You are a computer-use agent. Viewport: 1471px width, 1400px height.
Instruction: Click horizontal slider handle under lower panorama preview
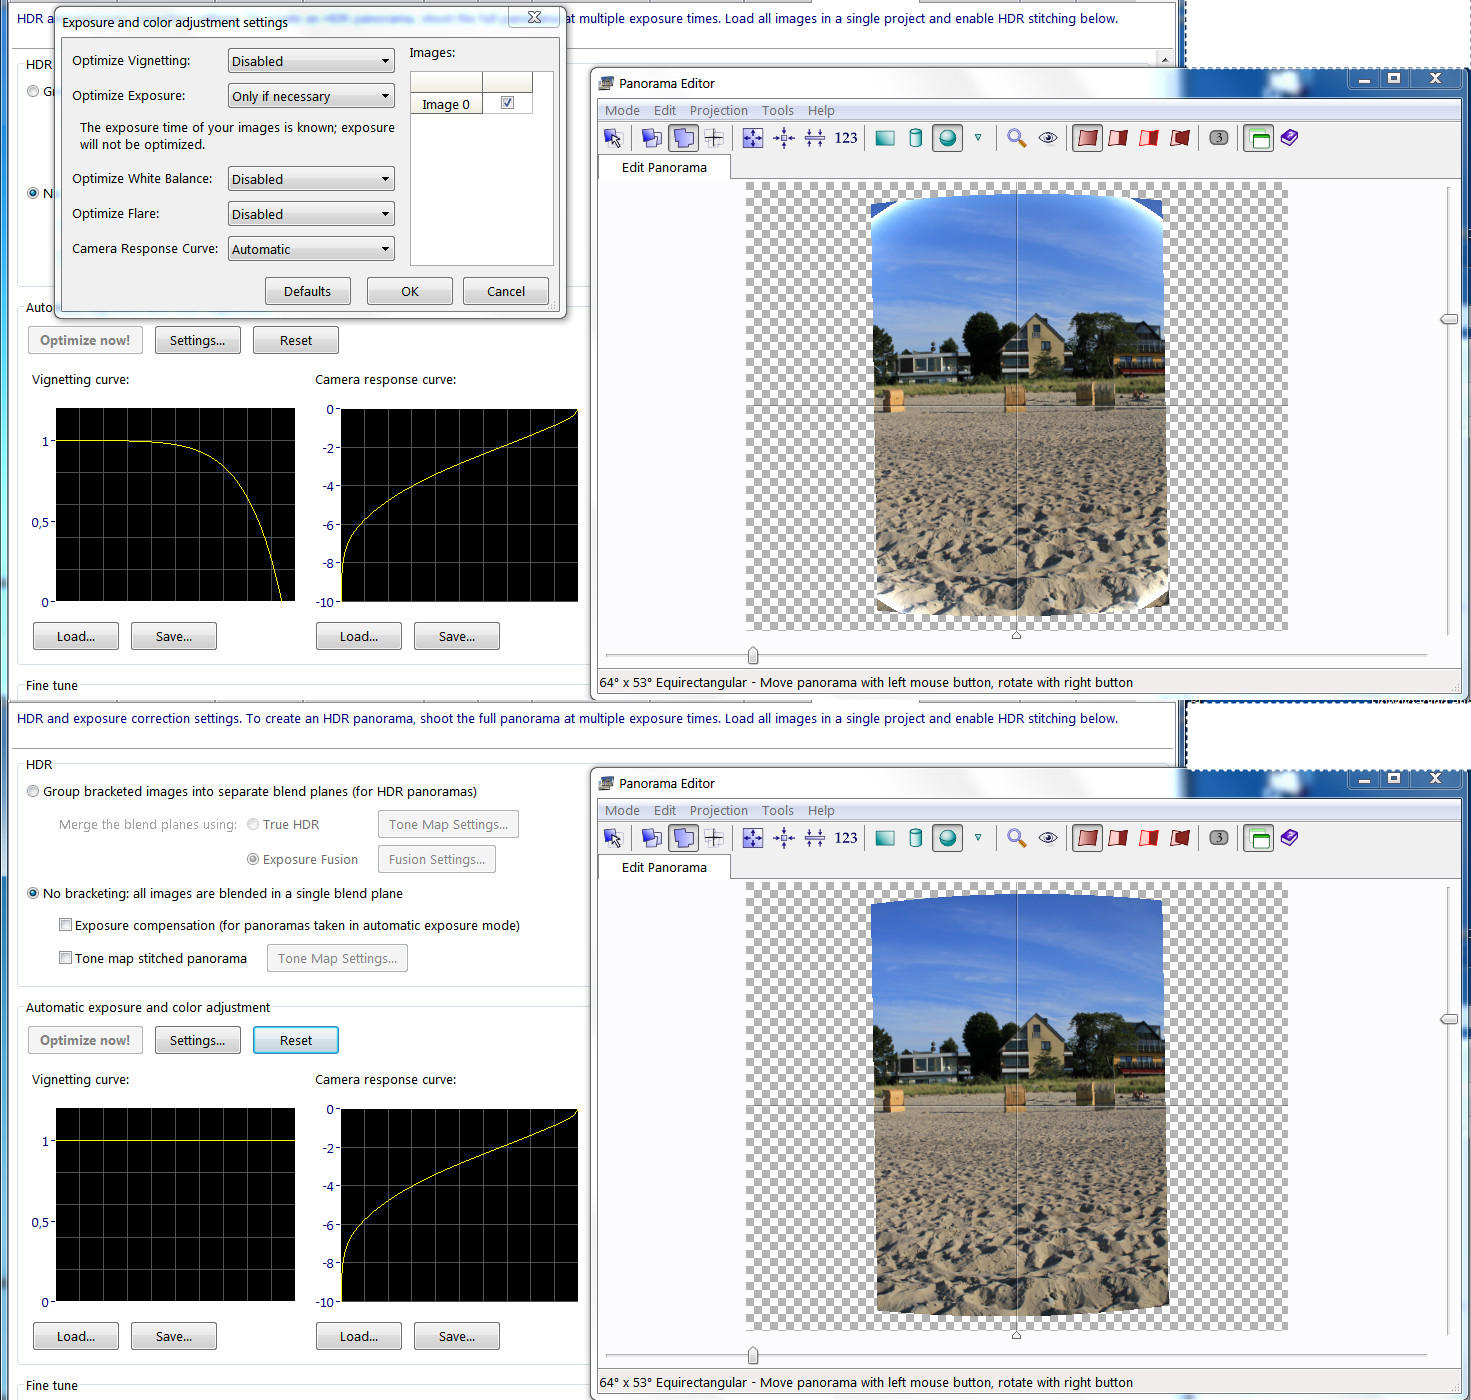753,1355
